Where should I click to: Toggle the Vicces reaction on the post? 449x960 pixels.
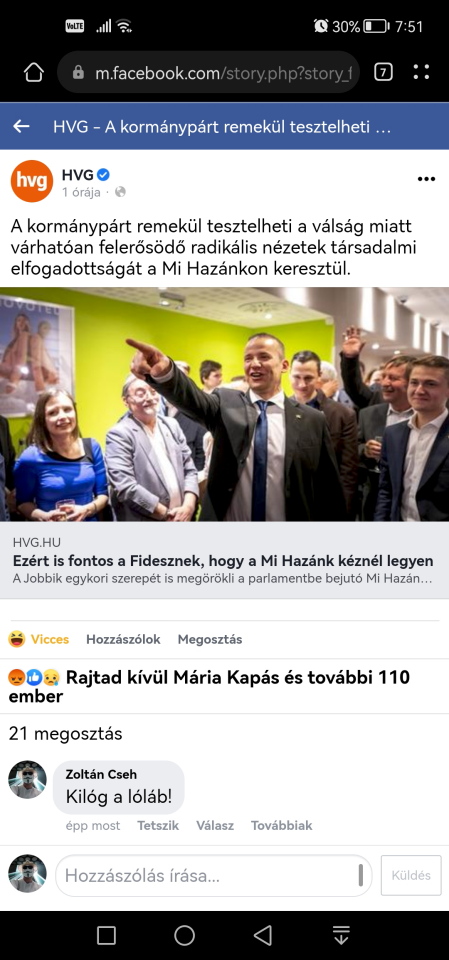[39, 639]
